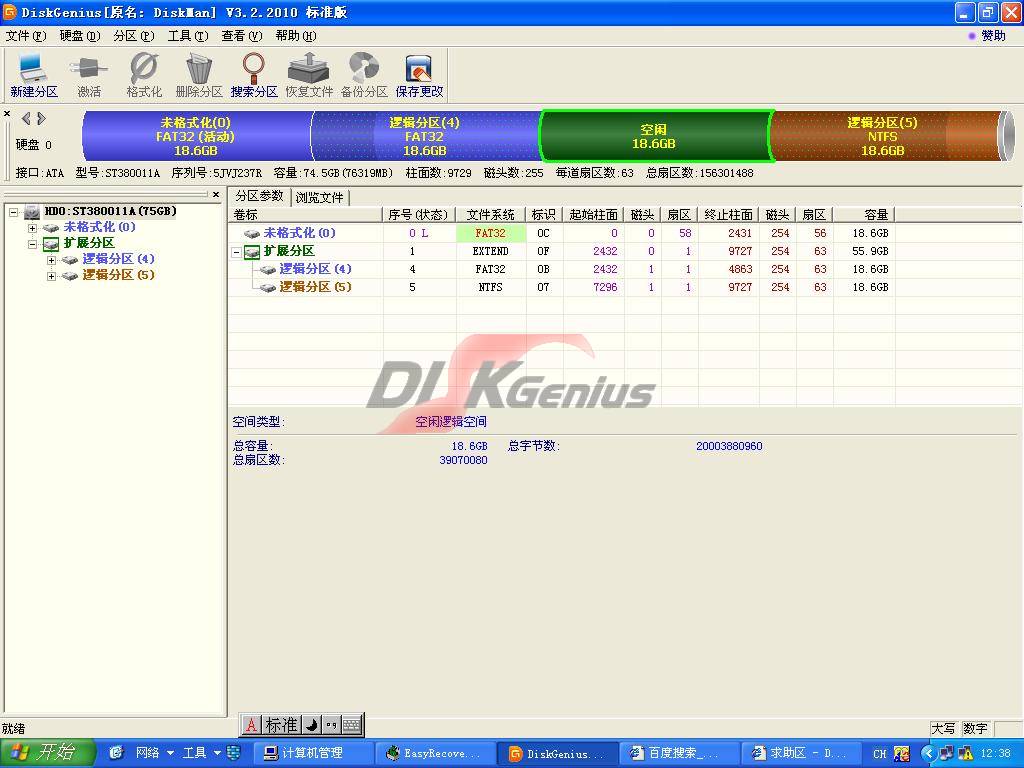
Task: Click the 序号(状态) column header
Action: 419,214
